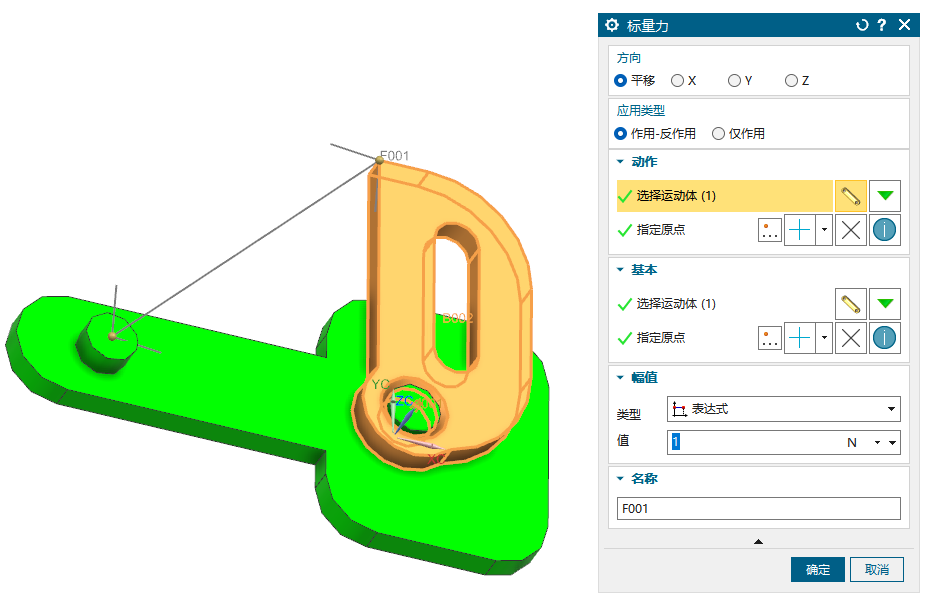This screenshot has height=604, width=933.
Task: Collapse the 幅值 section
Action: 620,377
